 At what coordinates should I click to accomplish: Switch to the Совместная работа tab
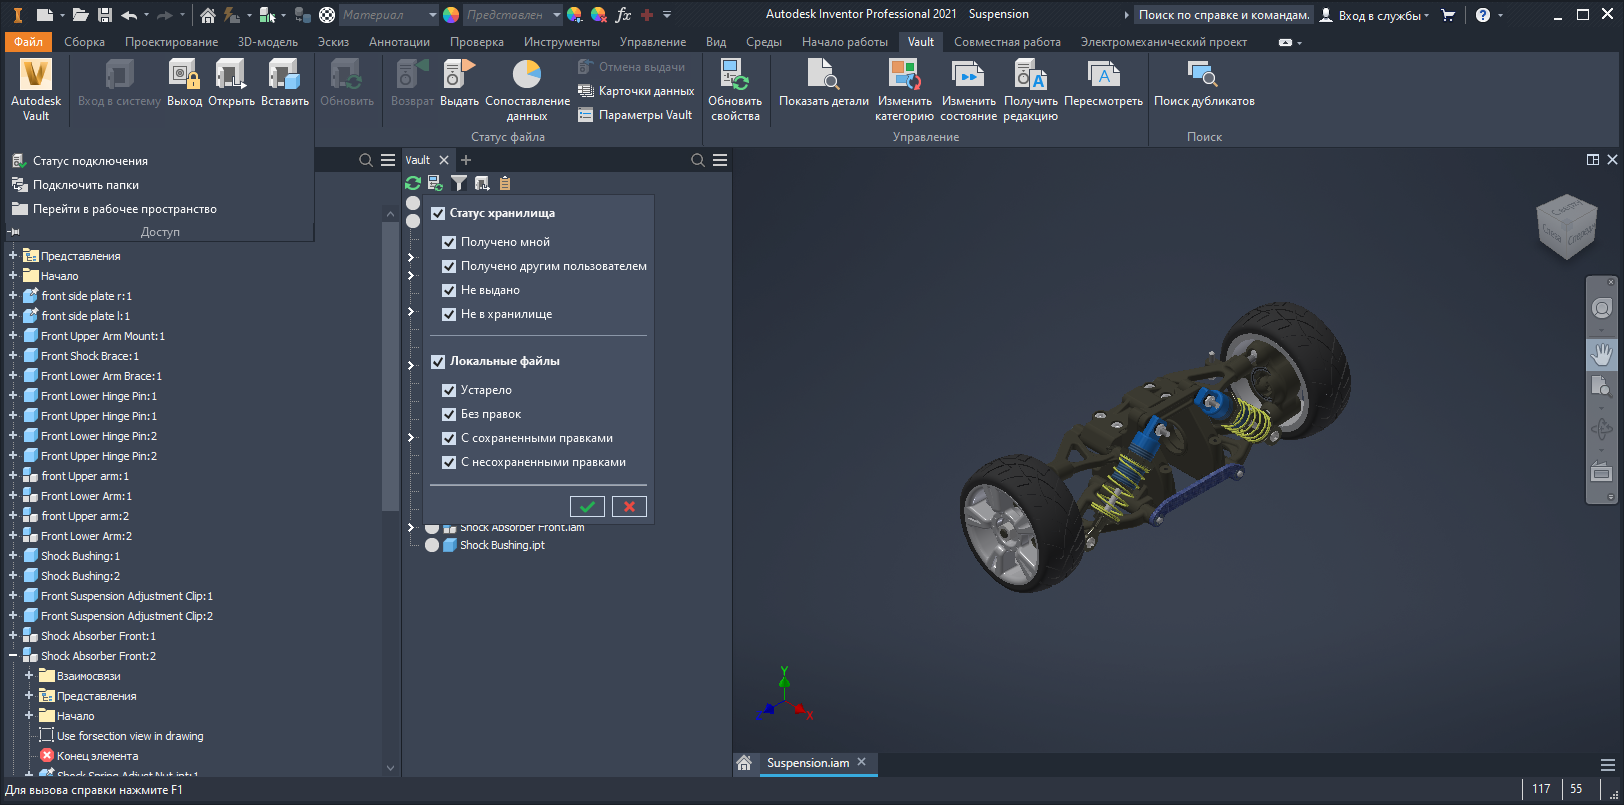click(1007, 42)
